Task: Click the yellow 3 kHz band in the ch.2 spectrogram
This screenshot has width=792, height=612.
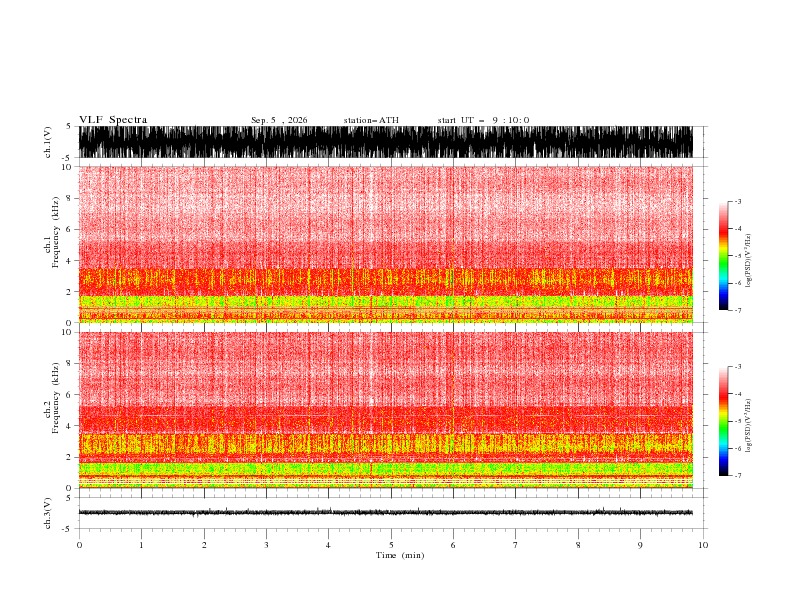Action: [x=385, y=444]
